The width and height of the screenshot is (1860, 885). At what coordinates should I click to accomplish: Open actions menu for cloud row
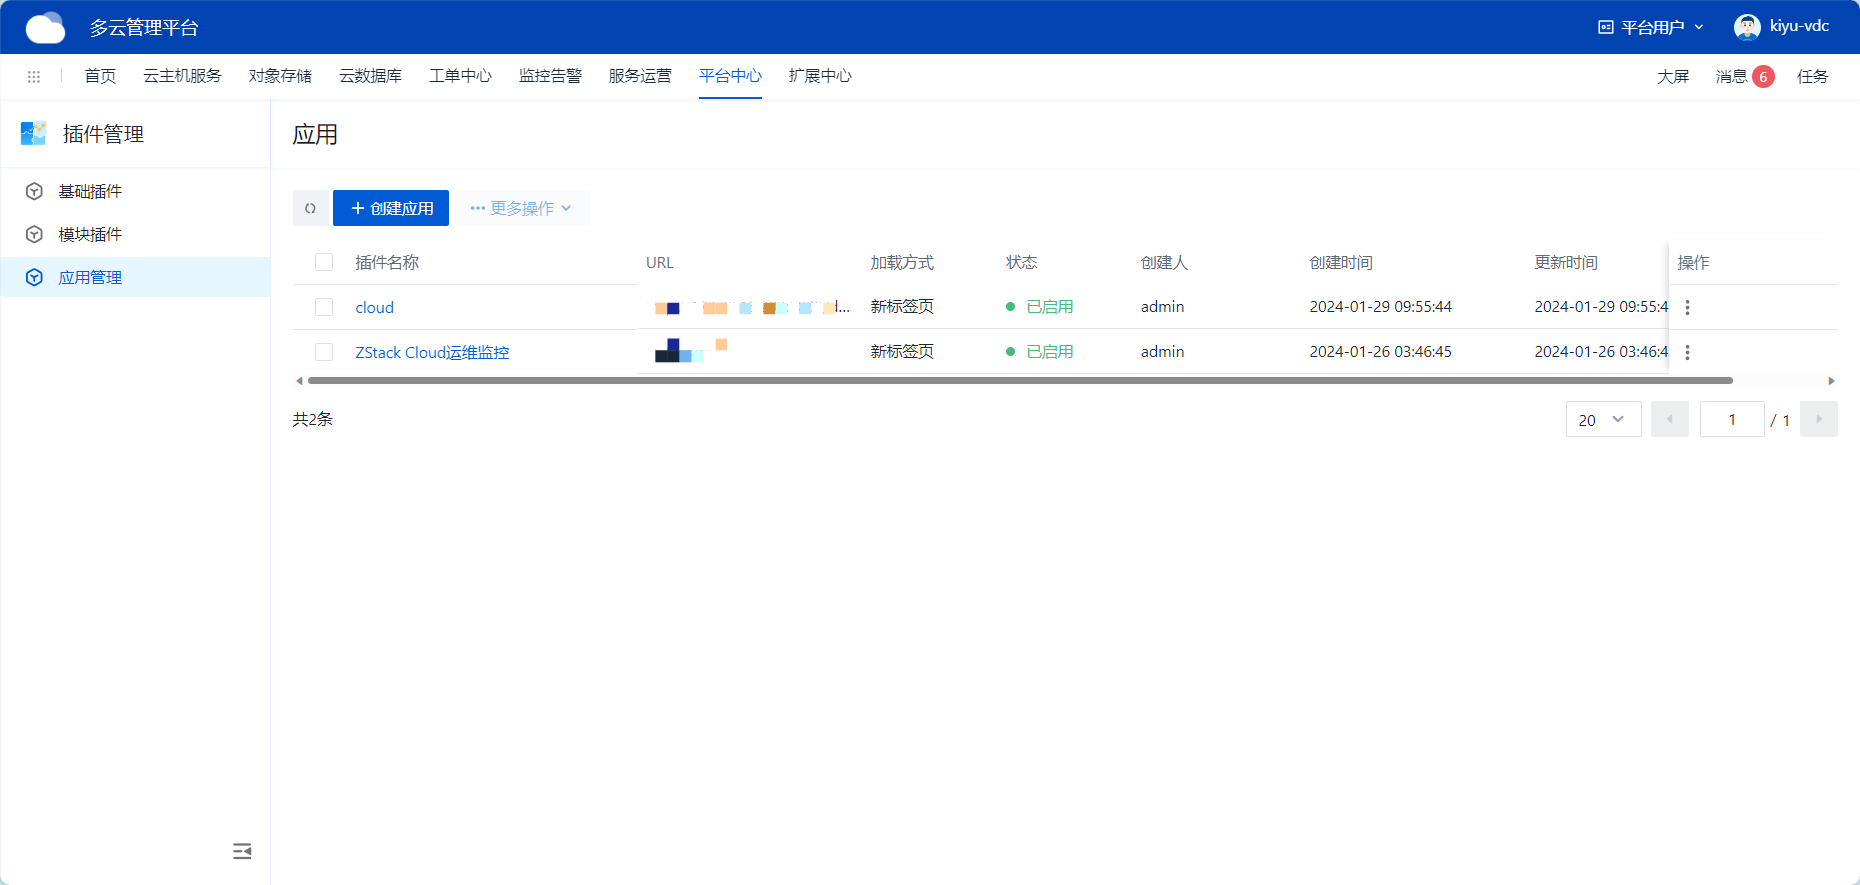[1687, 308]
